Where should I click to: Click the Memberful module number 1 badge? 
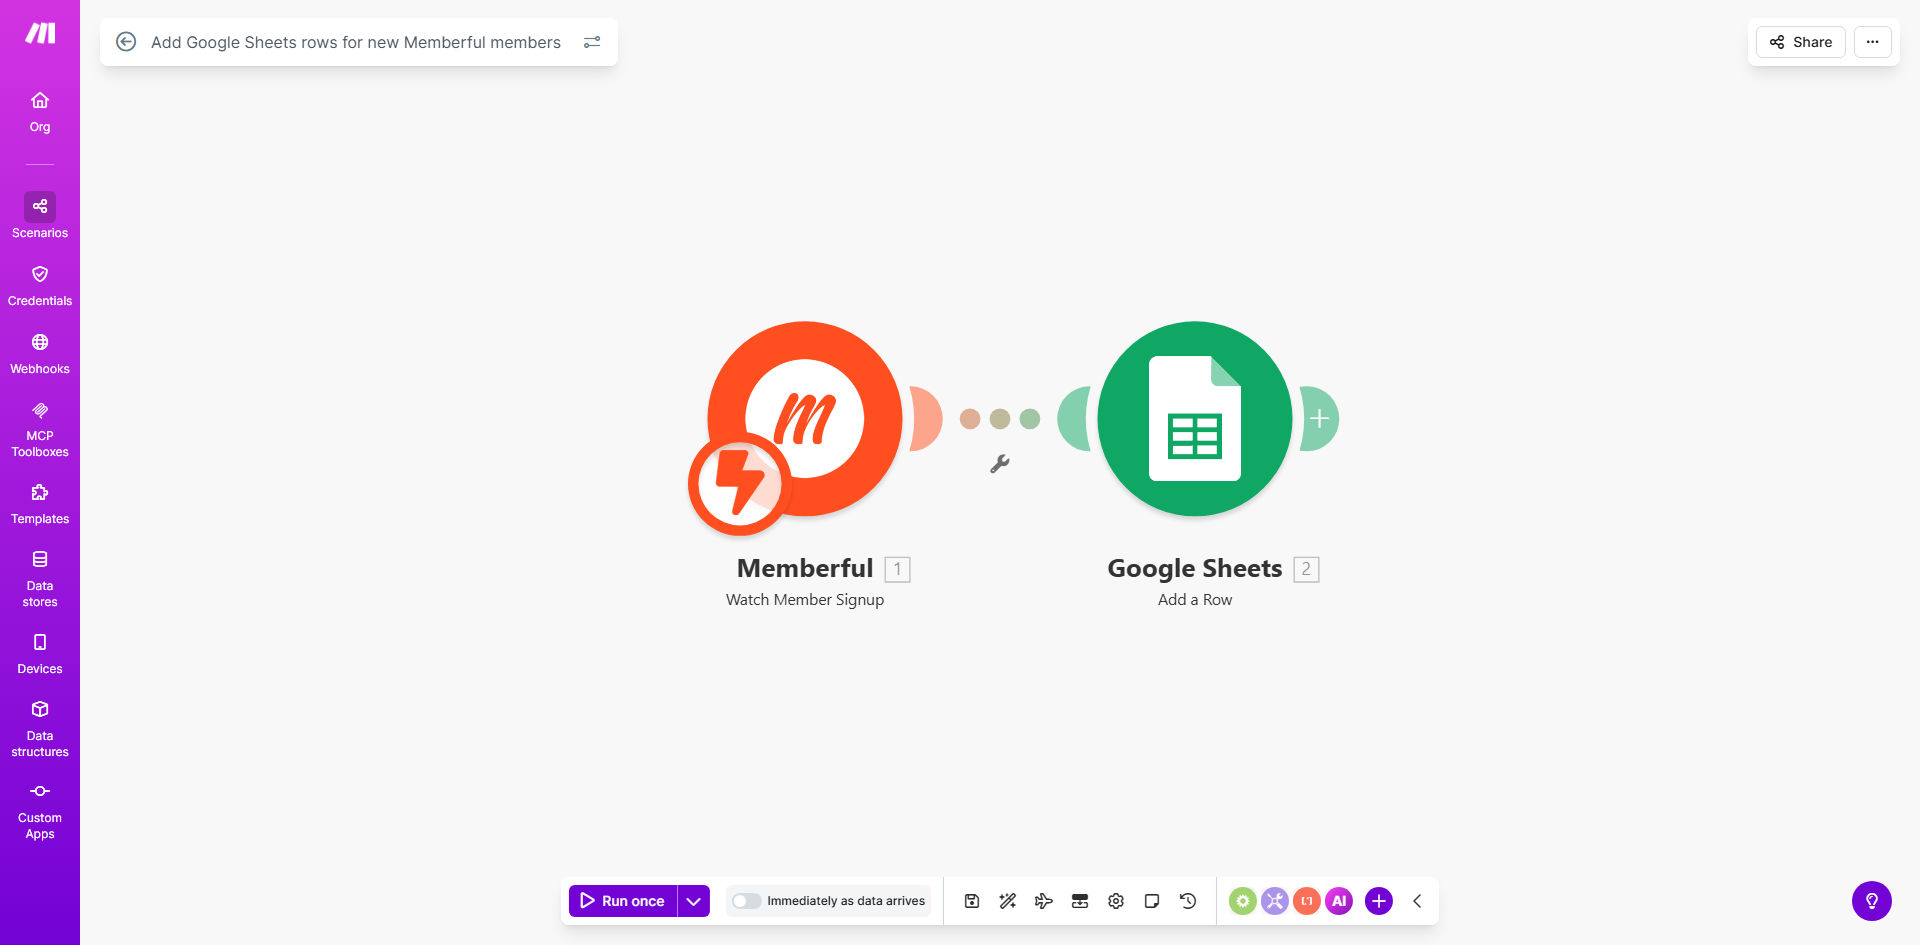[x=898, y=569]
